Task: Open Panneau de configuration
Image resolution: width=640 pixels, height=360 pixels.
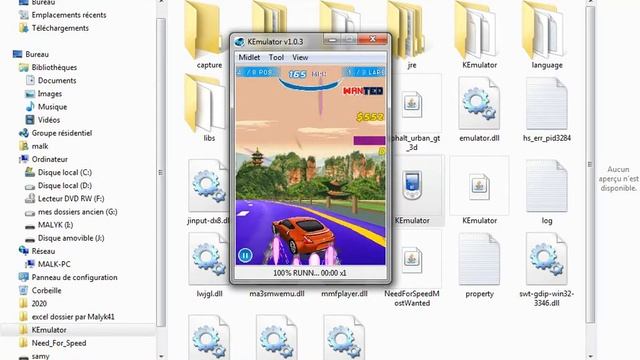Action: 74,277
